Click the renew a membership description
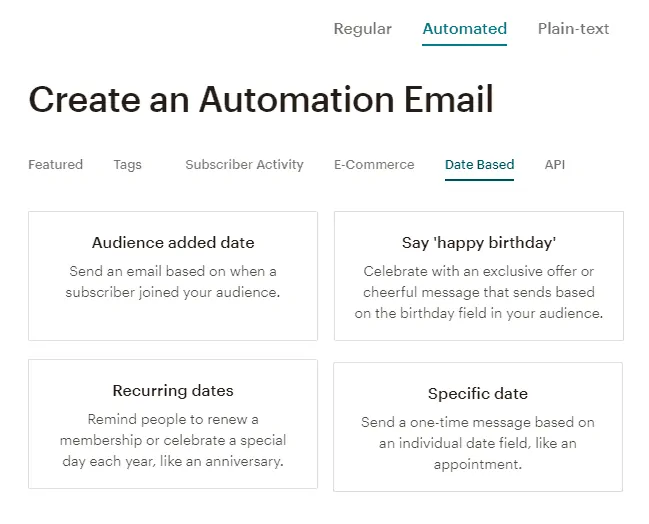649x524 pixels. click(x=173, y=440)
